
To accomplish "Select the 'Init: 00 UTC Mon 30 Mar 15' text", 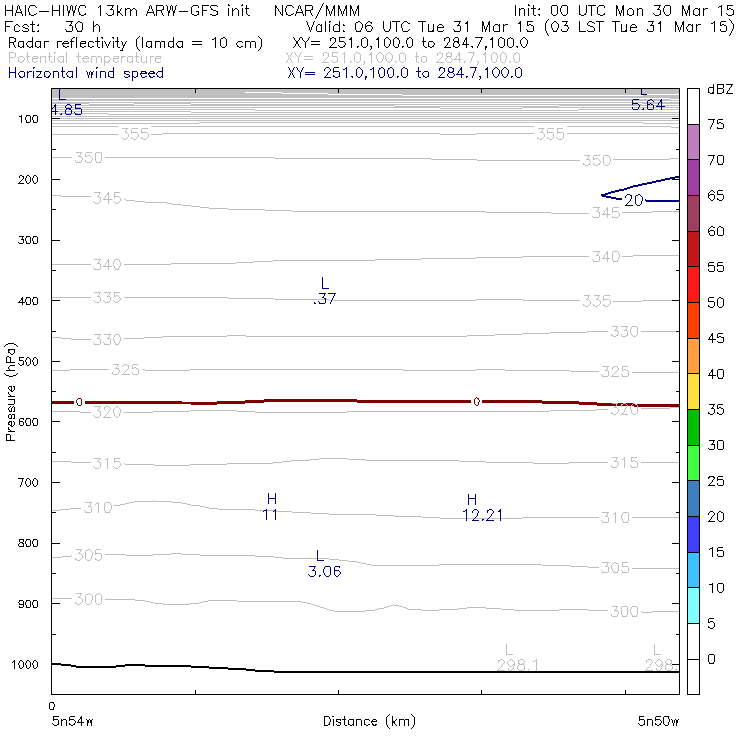I will click(624, 10).
